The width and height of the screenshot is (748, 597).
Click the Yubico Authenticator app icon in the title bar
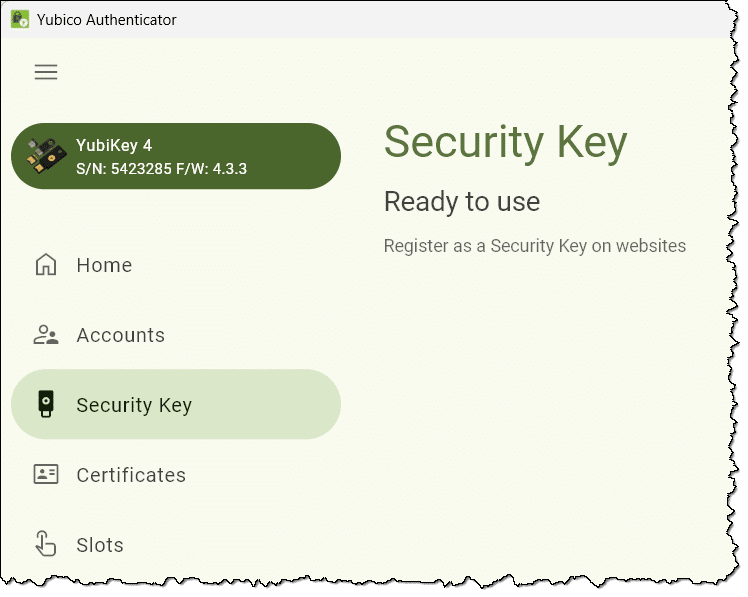click(20, 19)
